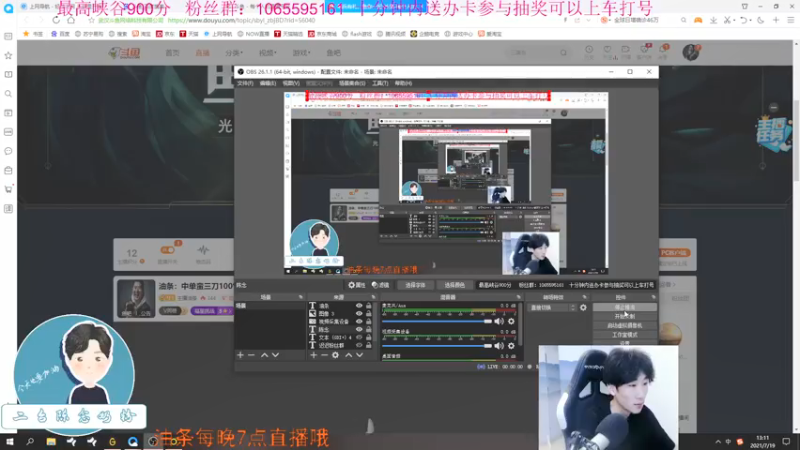Hide the 视频采集设备 source

click(x=359, y=321)
